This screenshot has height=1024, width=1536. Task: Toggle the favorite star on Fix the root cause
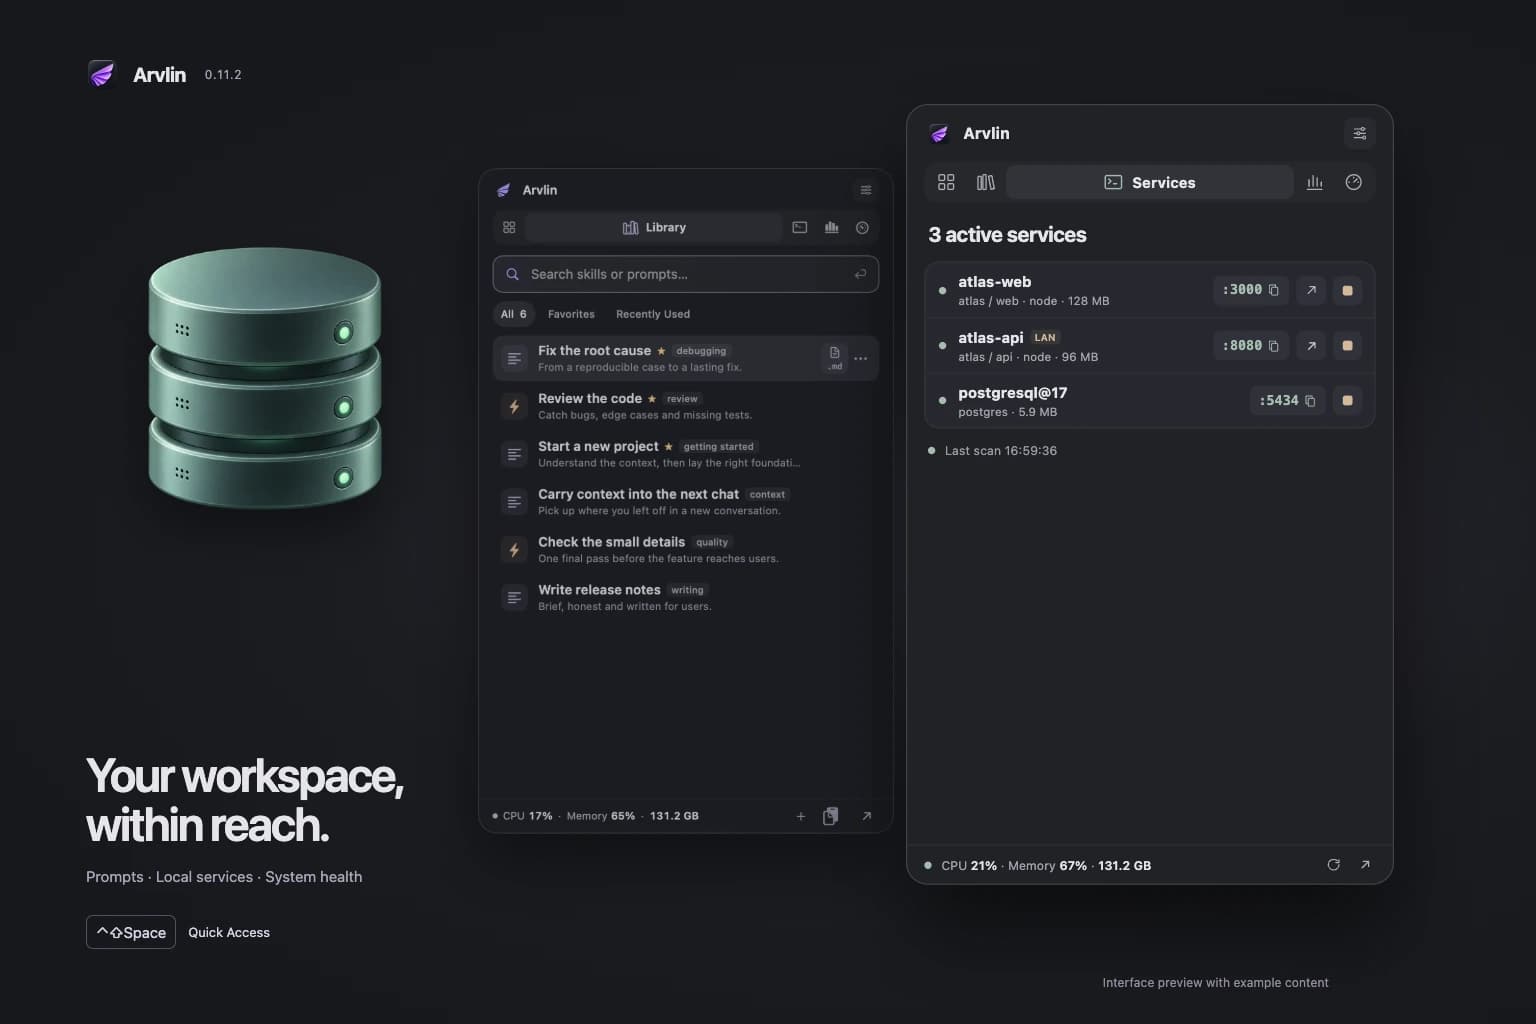[x=661, y=351]
